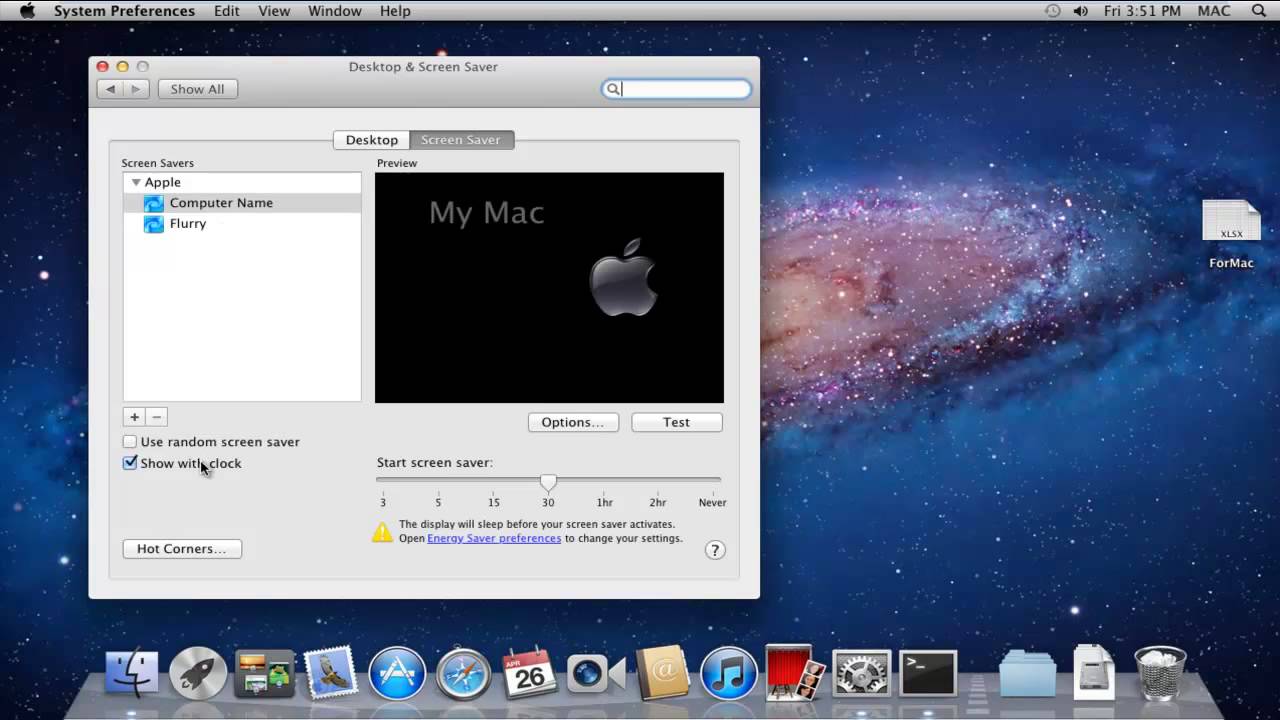This screenshot has height=720, width=1280.
Task: Open the App Store from Dock
Action: point(397,672)
